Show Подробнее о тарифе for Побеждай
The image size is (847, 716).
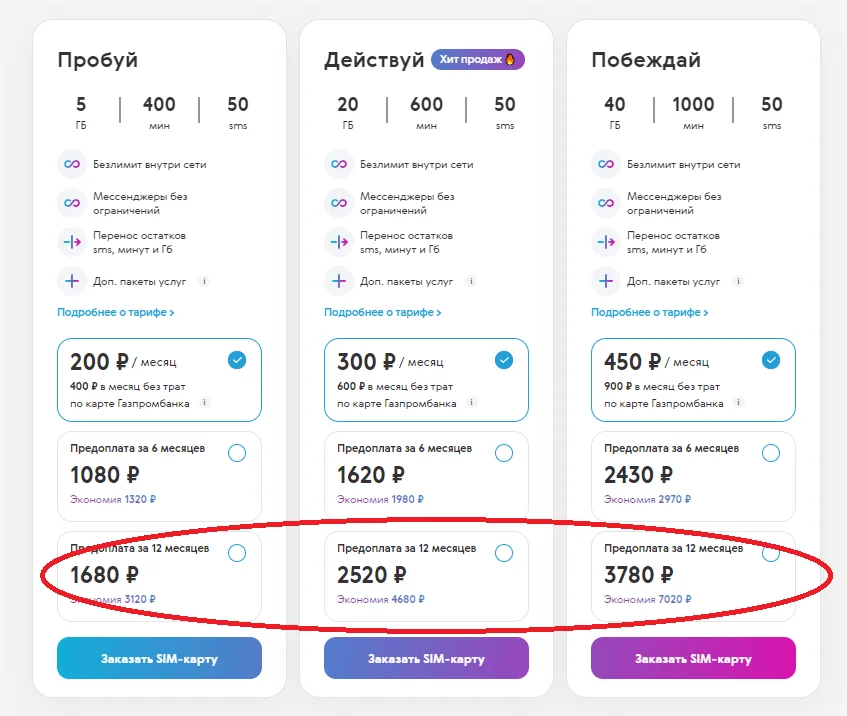pyautogui.click(x=650, y=312)
